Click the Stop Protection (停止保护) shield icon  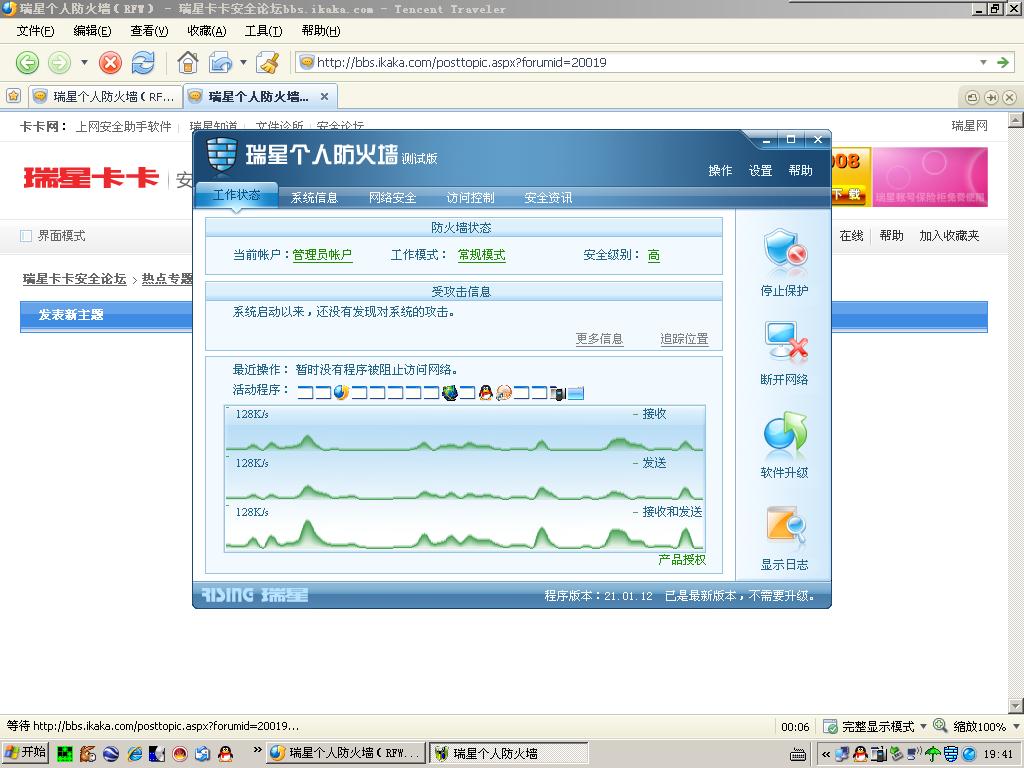click(785, 249)
